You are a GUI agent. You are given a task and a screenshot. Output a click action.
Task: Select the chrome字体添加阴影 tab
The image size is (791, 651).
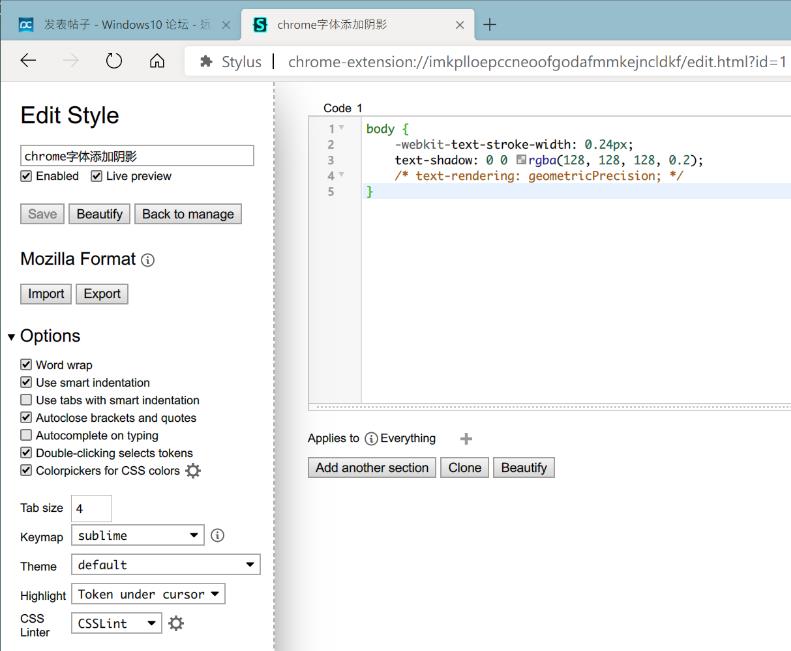[347, 25]
